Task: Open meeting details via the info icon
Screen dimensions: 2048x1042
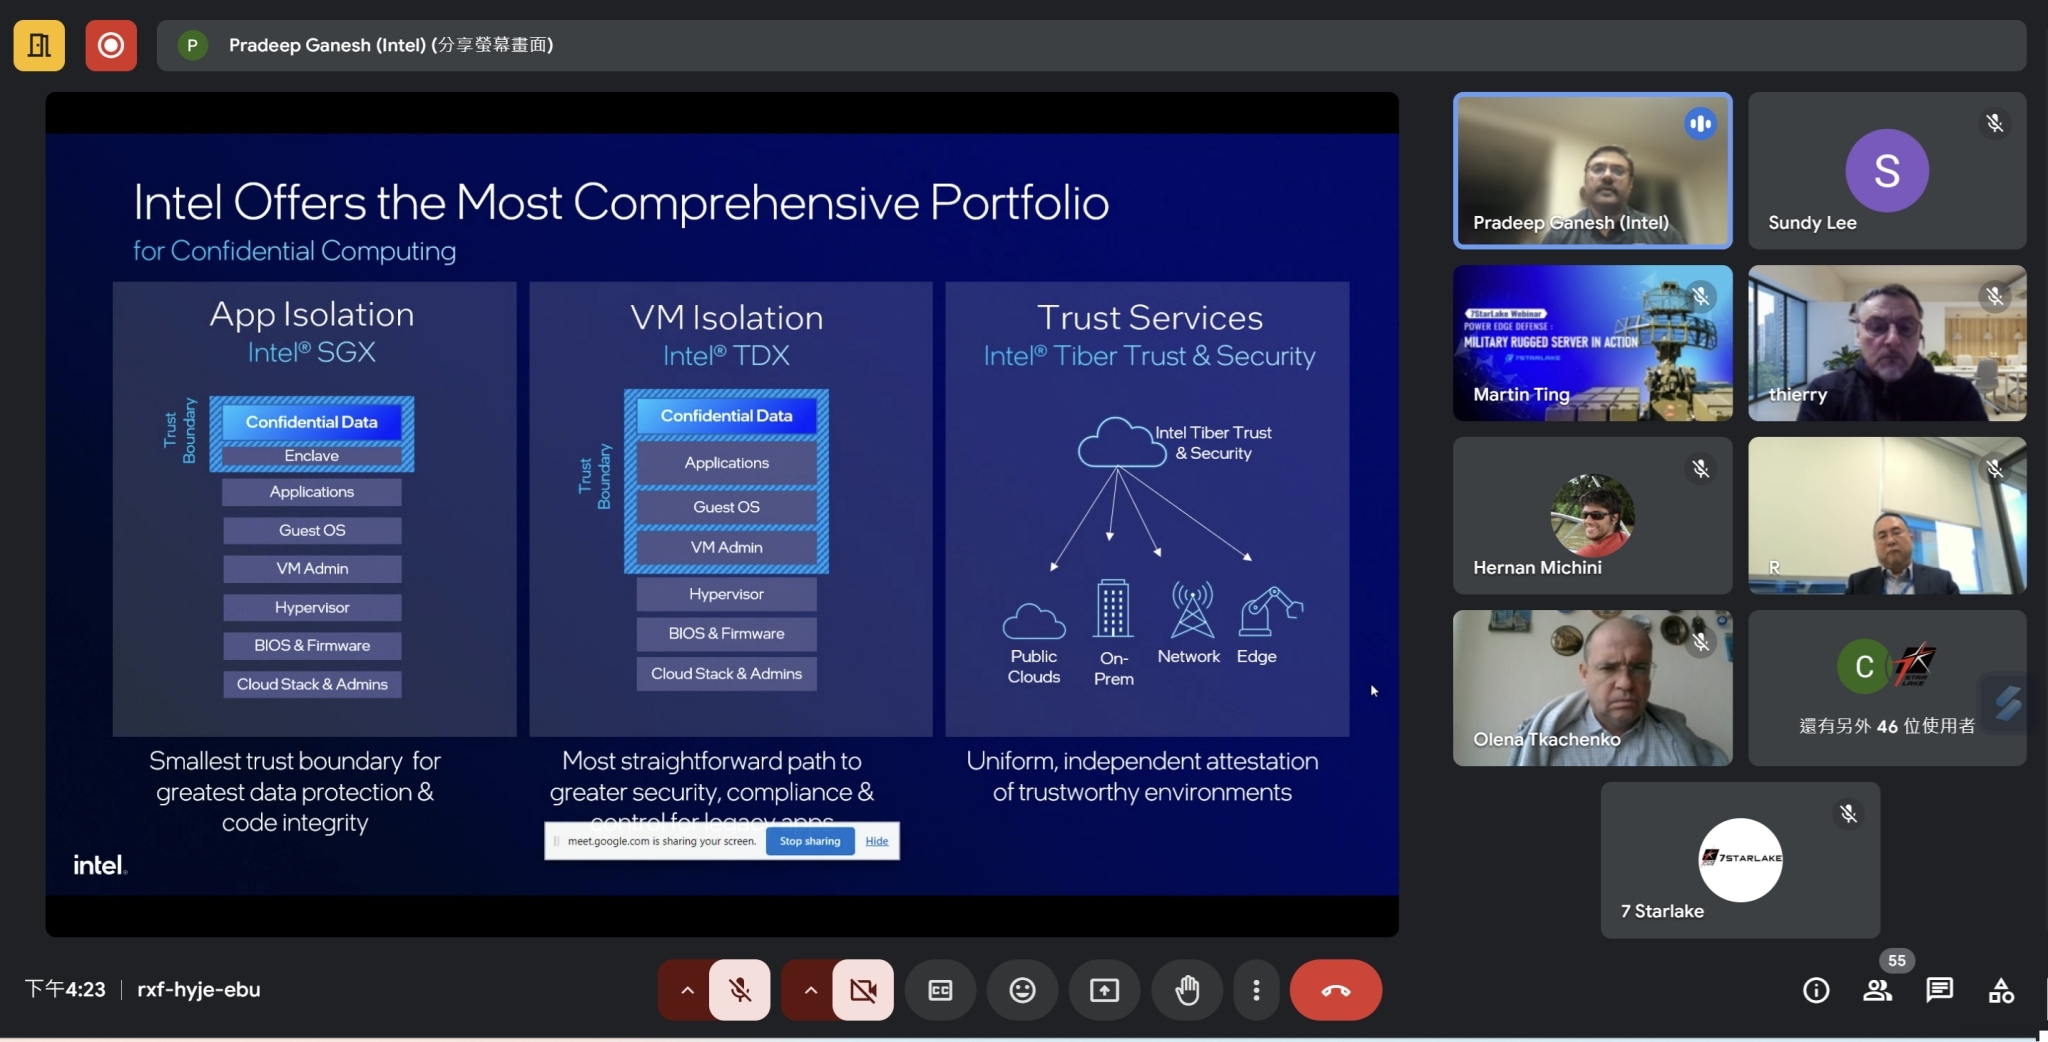Action: [x=1816, y=989]
